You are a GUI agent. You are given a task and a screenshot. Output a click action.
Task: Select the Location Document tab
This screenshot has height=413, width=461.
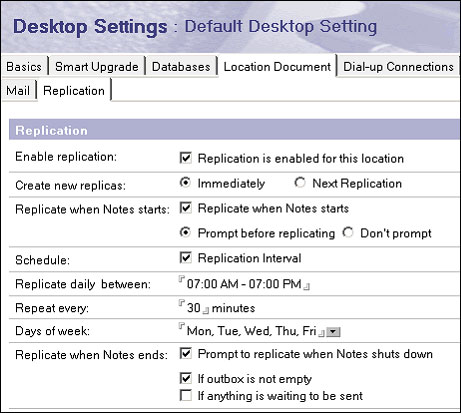point(277,67)
